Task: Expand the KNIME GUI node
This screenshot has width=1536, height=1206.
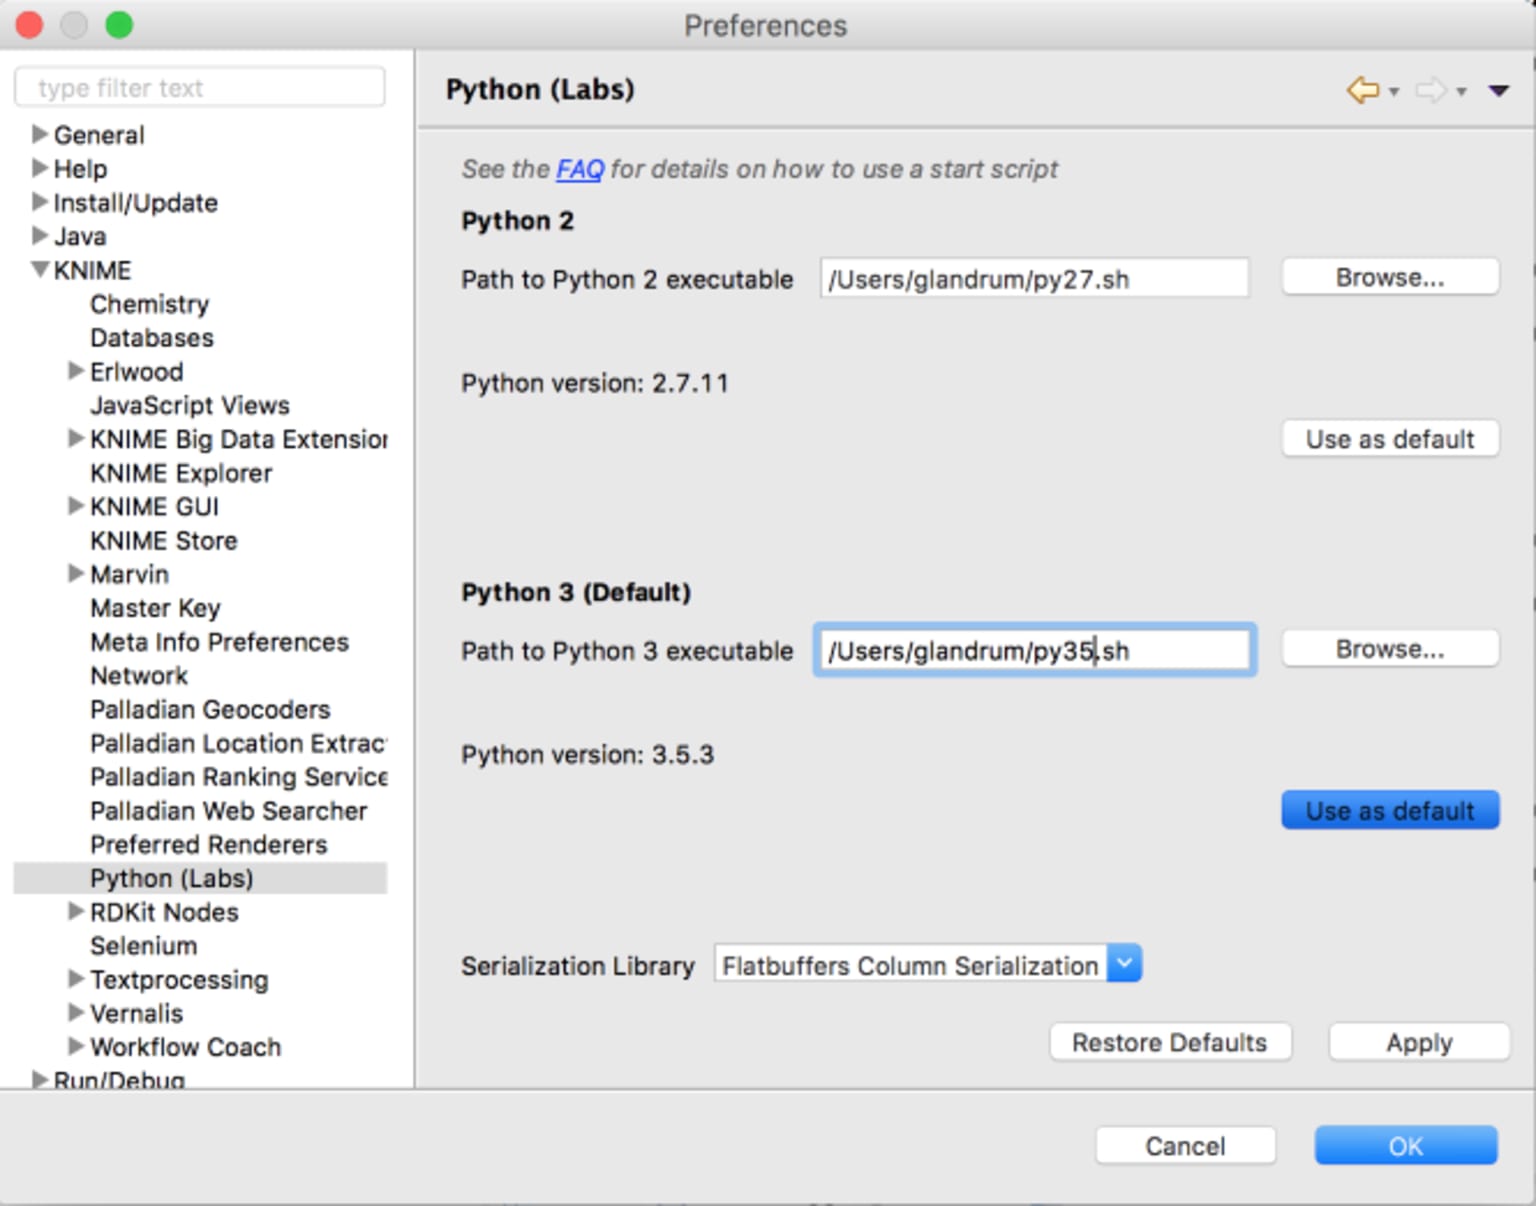Action: tap(76, 505)
